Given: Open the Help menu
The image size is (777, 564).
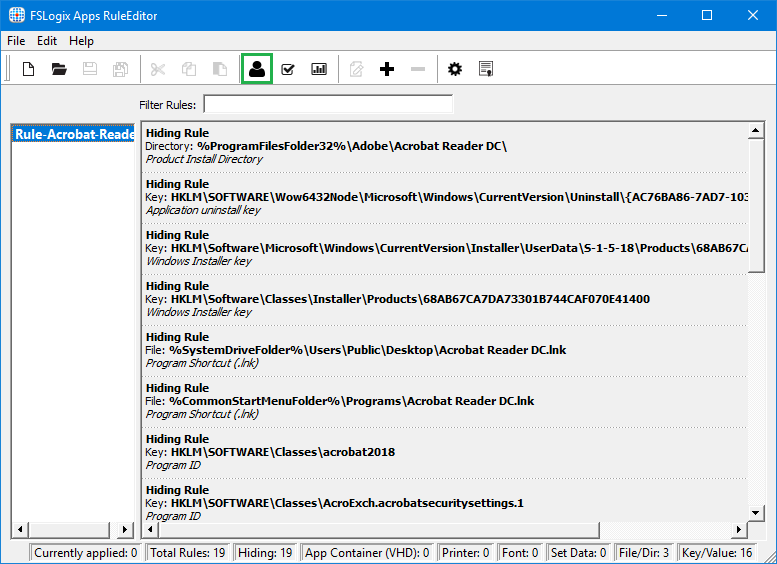Looking at the screenshot, I should tap(81, 41).
